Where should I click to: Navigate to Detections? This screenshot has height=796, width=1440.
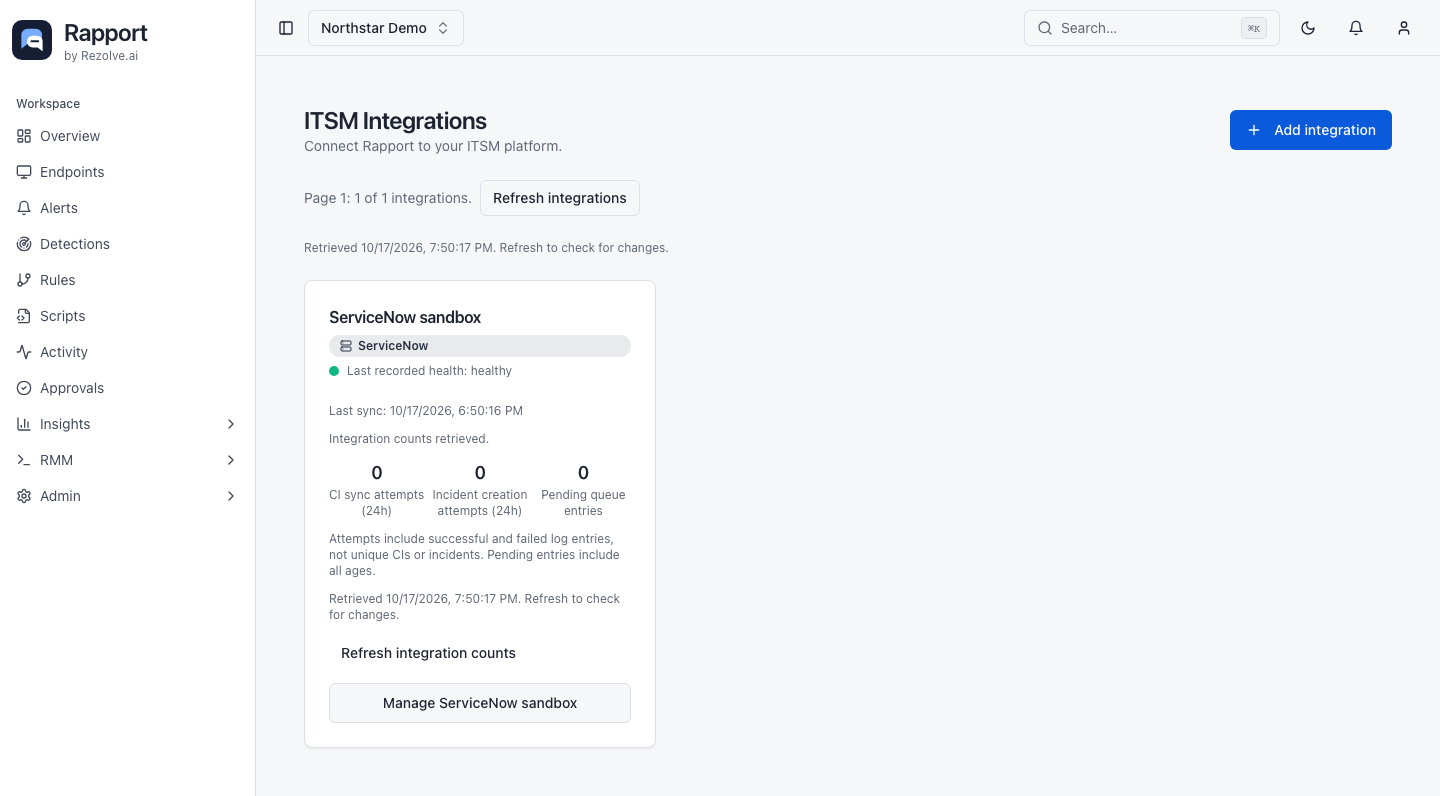128,244
